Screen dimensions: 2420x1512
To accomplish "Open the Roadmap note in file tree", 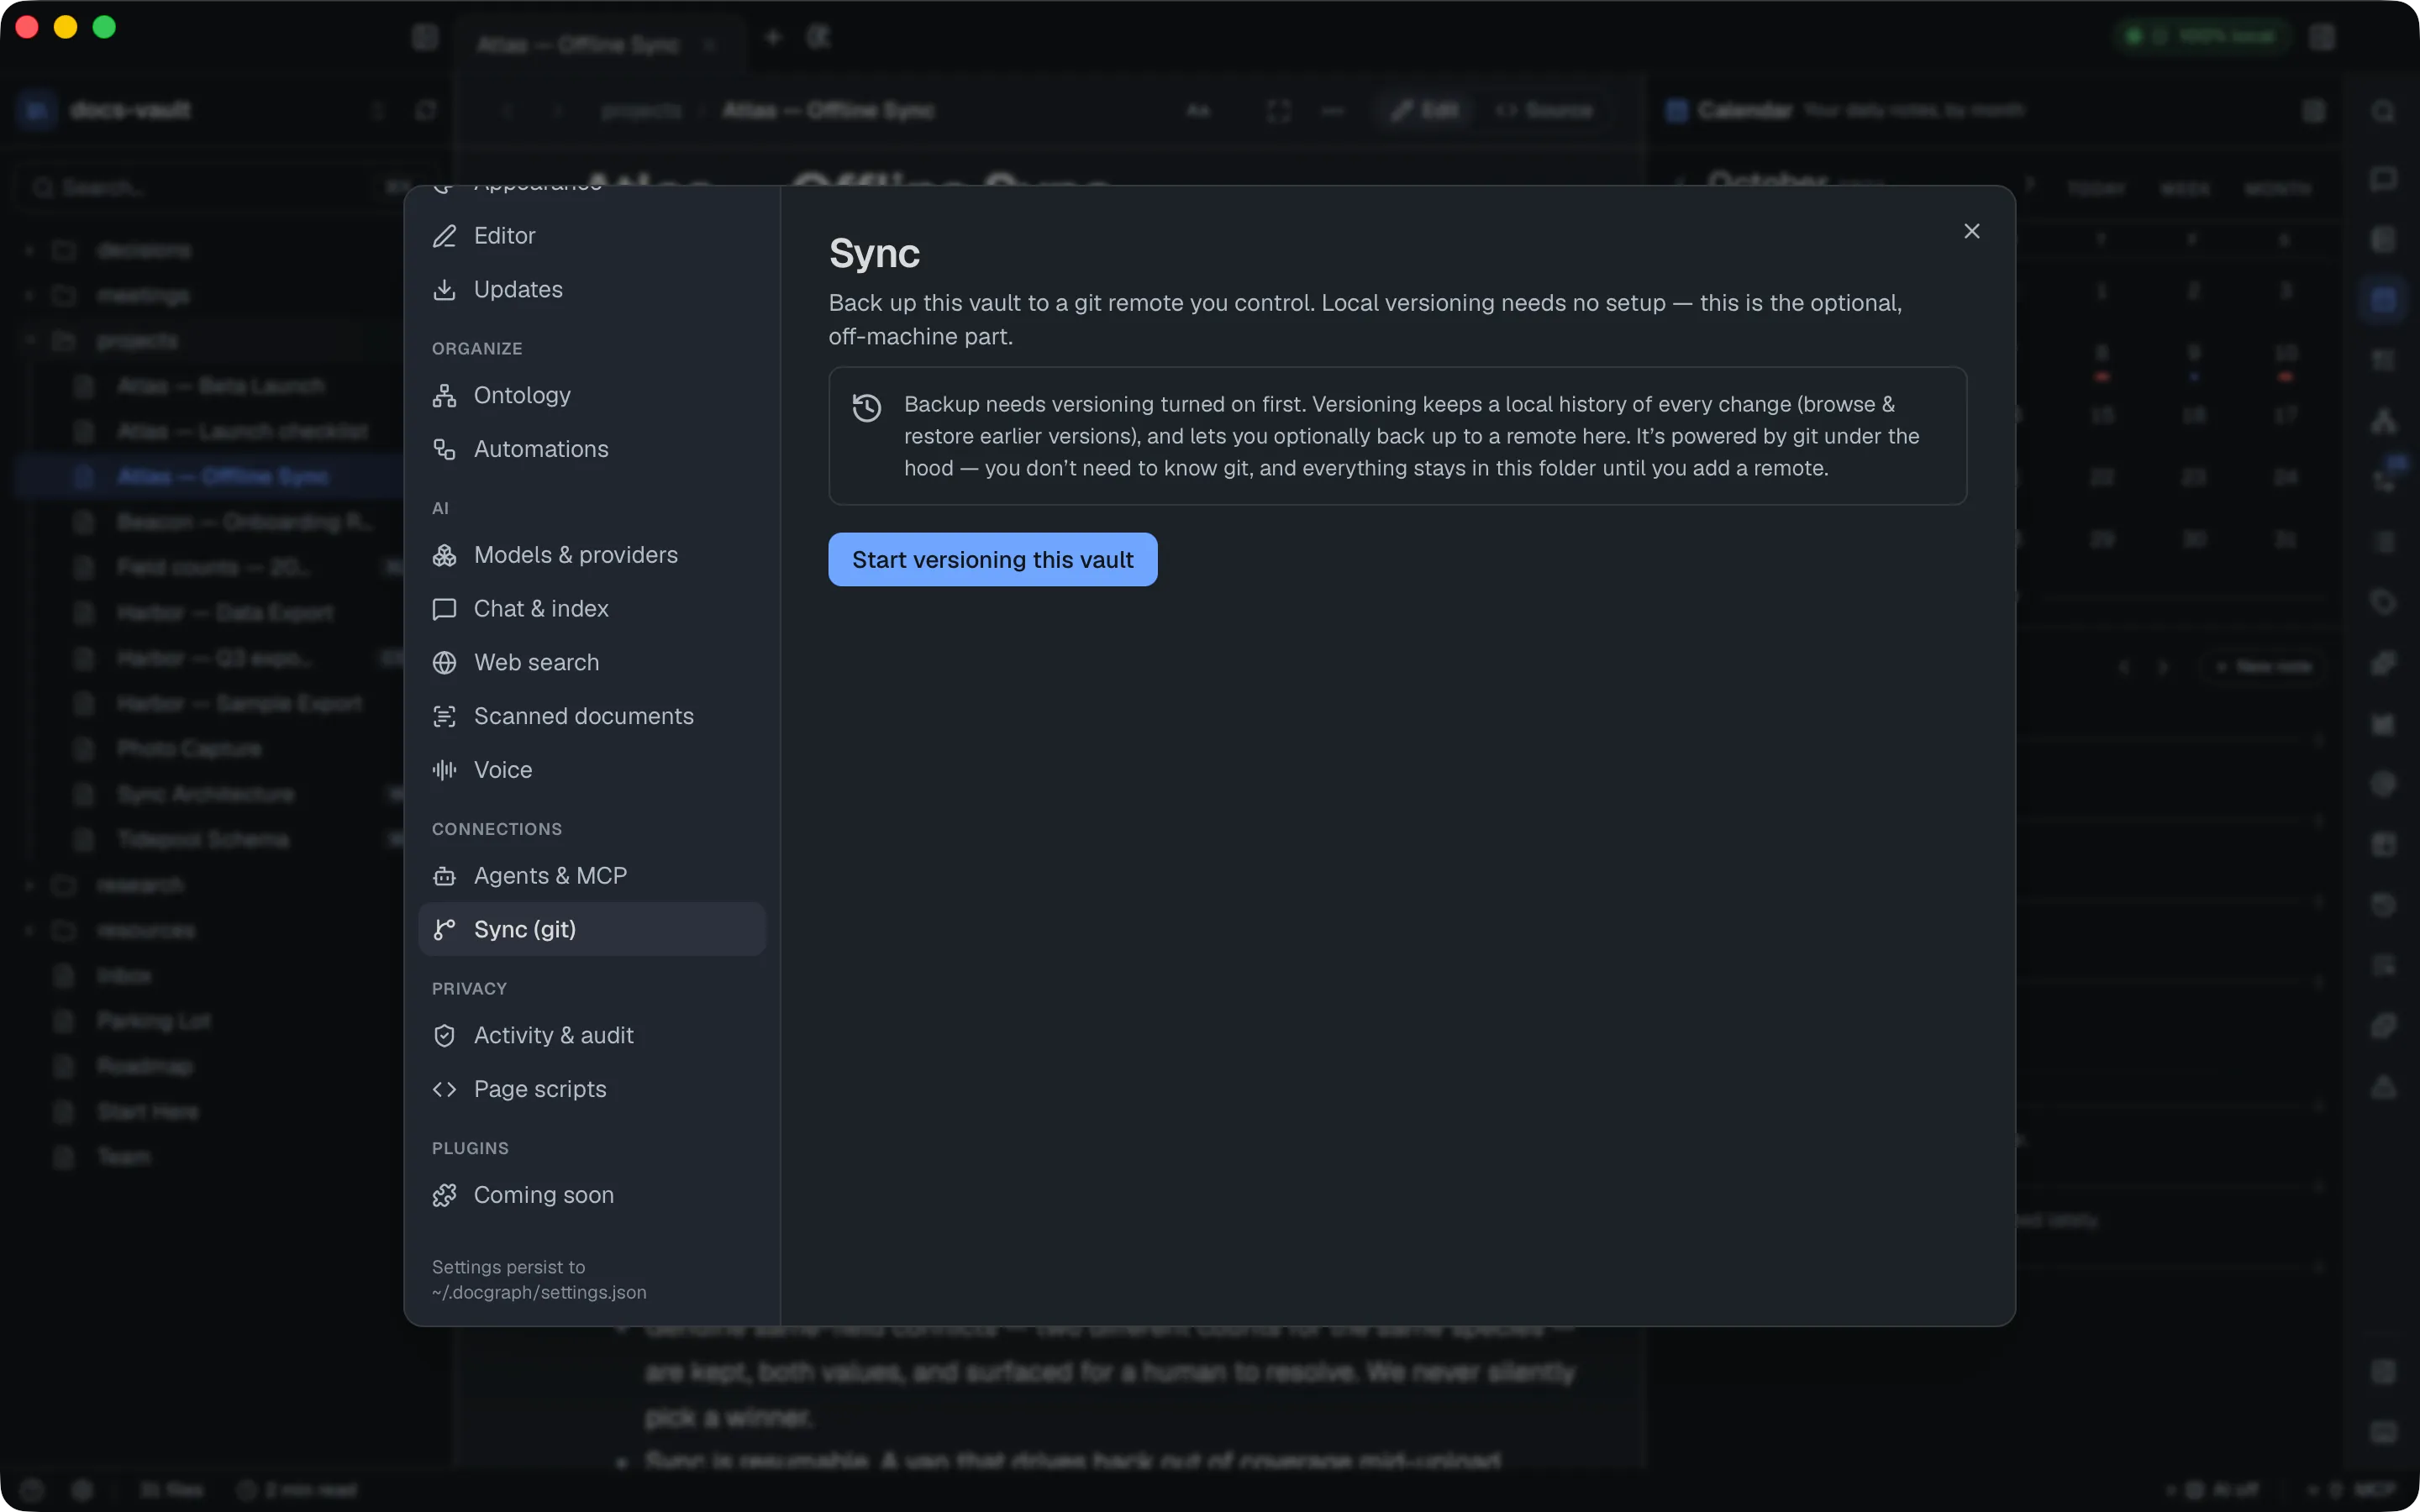I will pos(145,1066).
